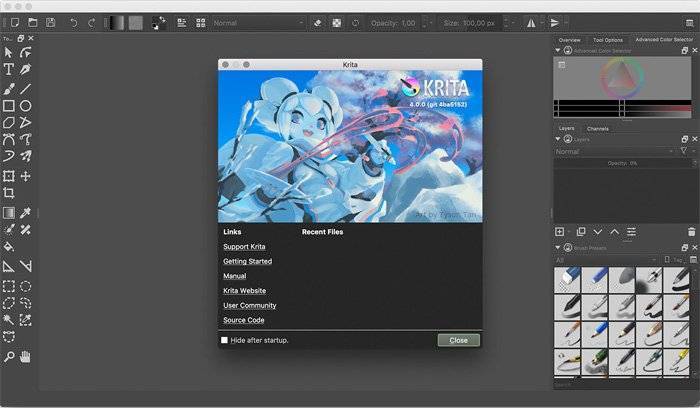Image resolution: width=700 pixels, height=408 pixels.
Task: Select the Elliptical Selection tool
Action: (x=25, y=286)
